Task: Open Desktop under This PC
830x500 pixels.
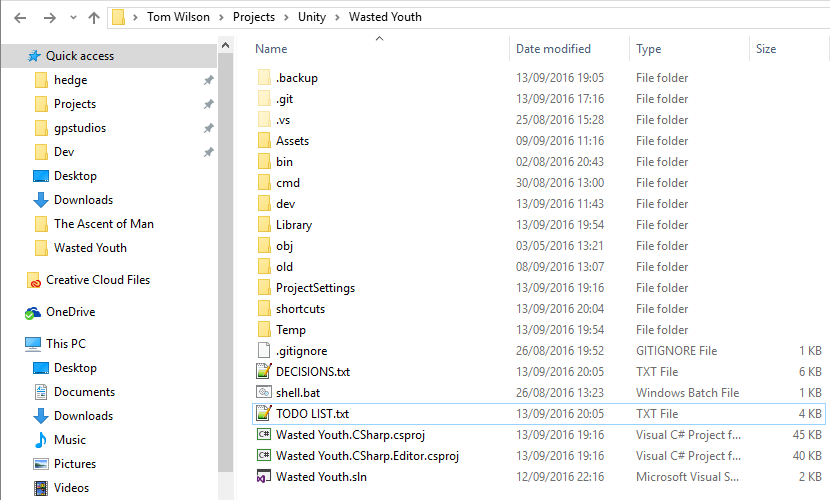Action: pos(75,368)
